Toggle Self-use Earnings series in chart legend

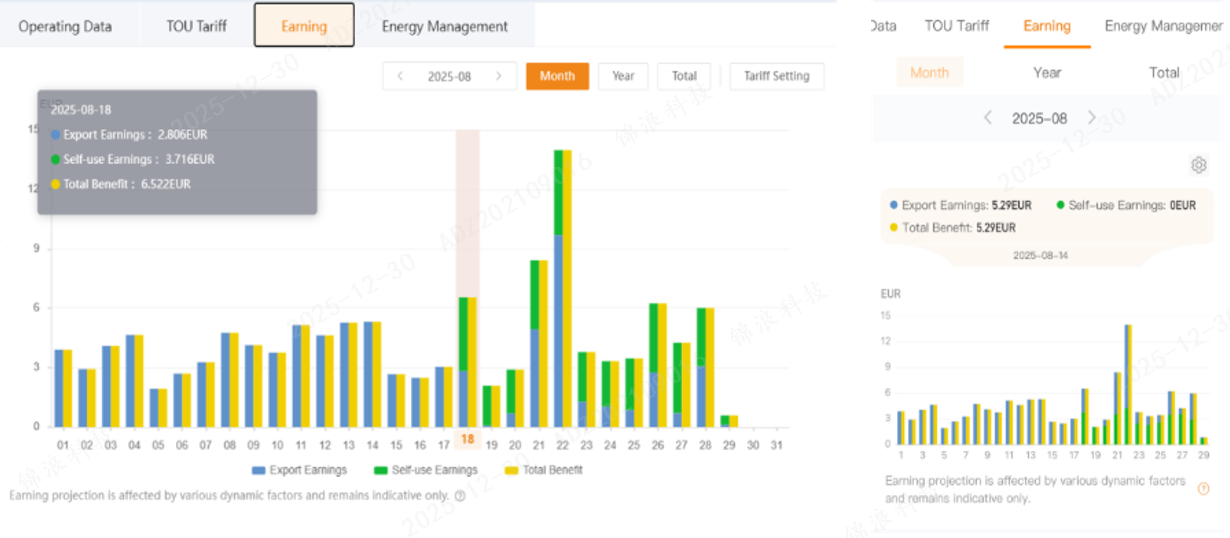click(x=426, y=470)
